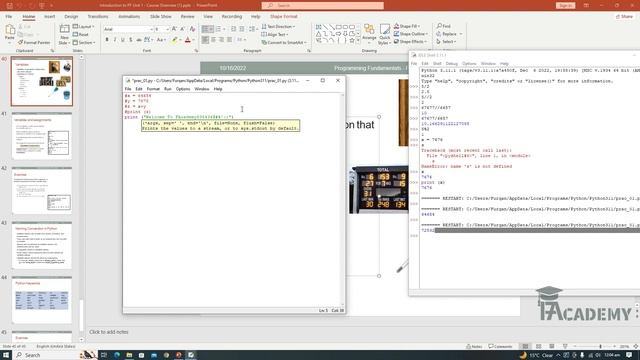Click Increase Font Size icon
The height and width of the screenshot is (360, 640).
174,29
